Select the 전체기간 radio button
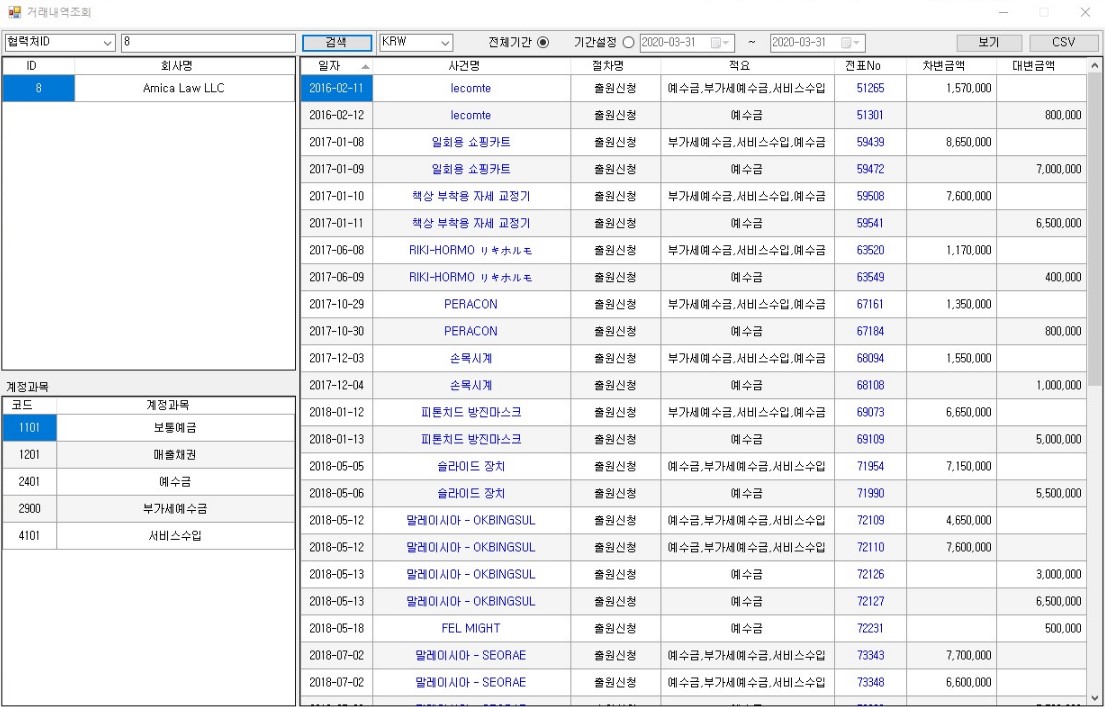The image size is (1105, 707). (x=543, y=42)
